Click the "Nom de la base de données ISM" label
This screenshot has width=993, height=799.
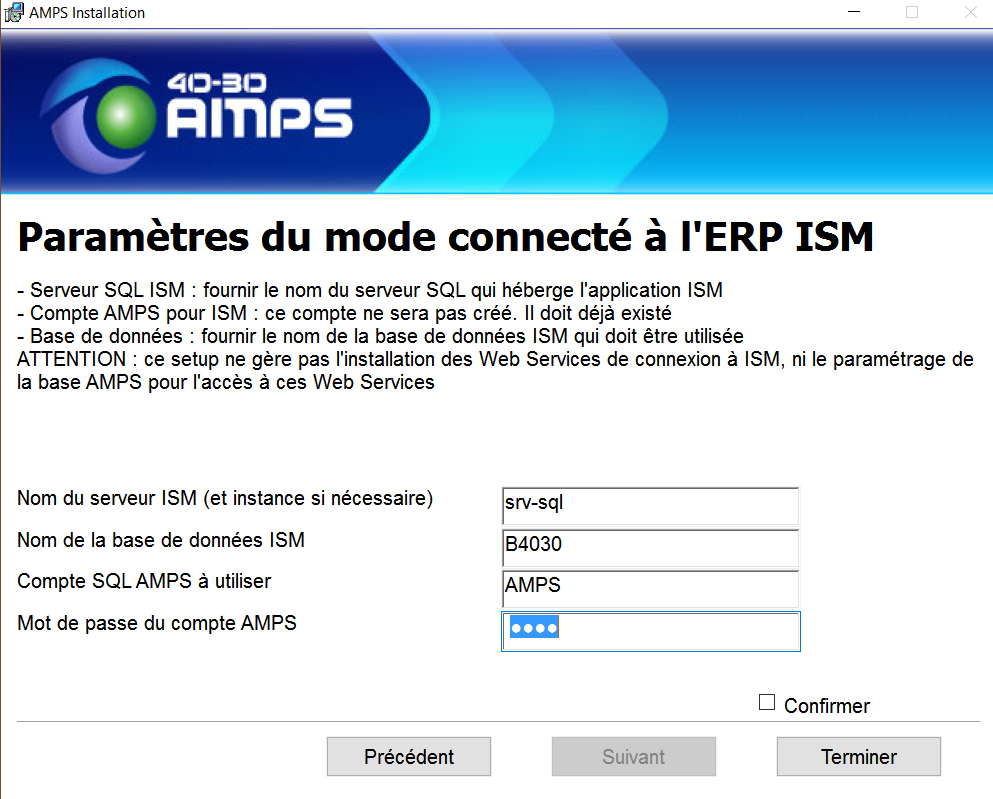click(161, 540)
